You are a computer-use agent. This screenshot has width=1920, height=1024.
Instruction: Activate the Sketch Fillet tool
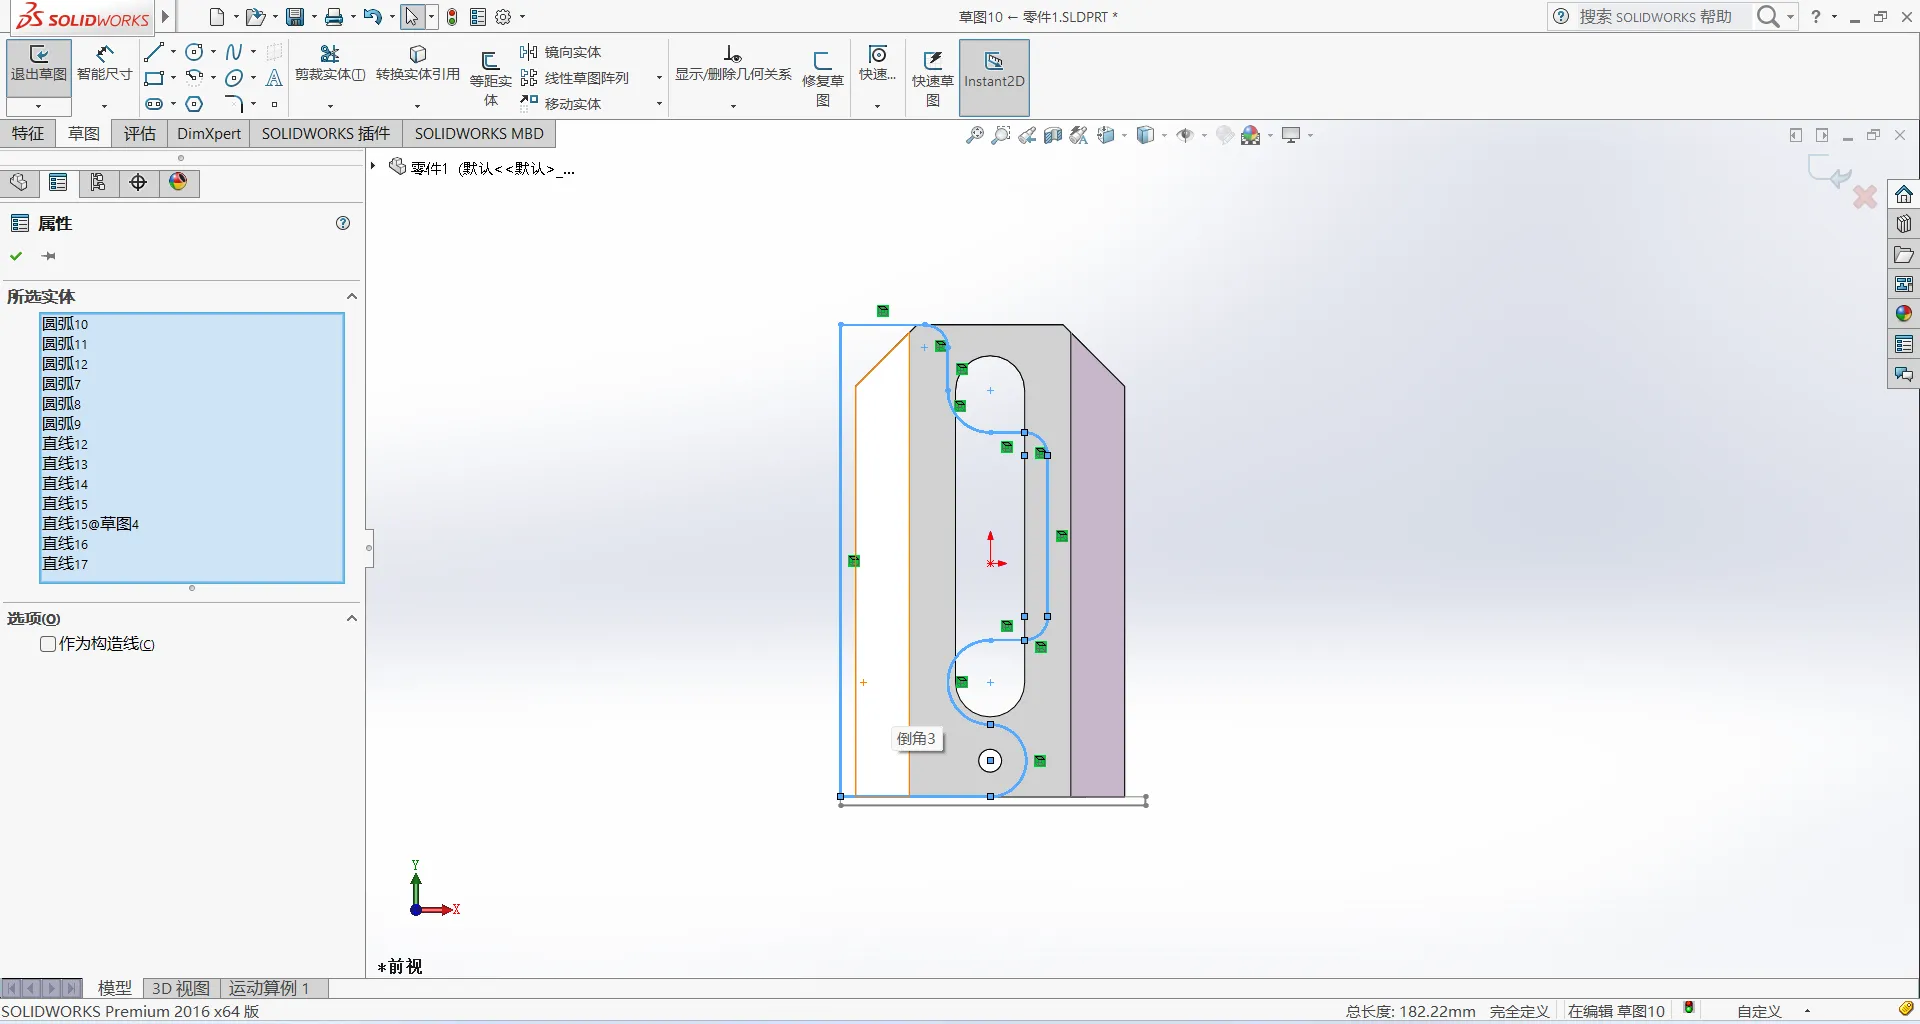234,104
